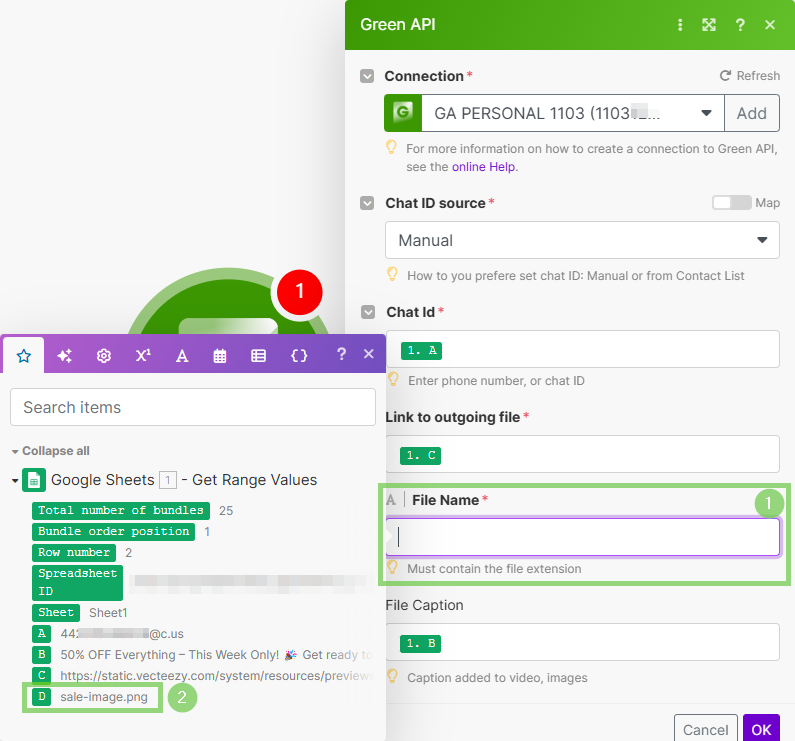Viewport: 795px width, 741px height.
Task: Toggle the Map switch for Chat ID source
Action: 731,203
